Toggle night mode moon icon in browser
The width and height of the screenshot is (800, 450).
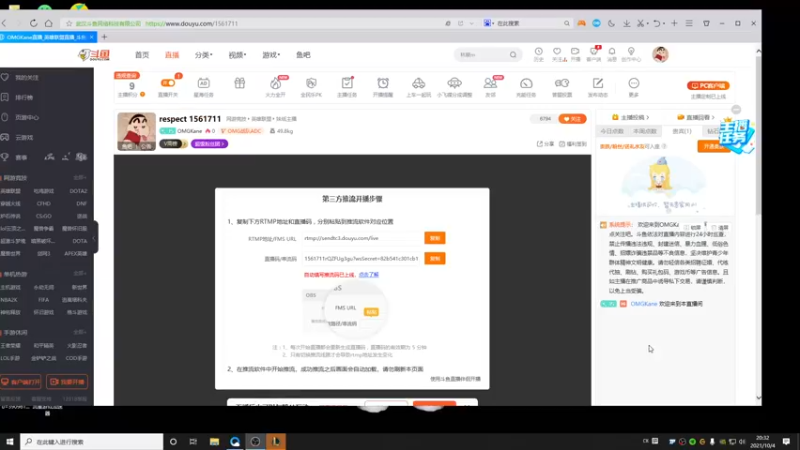point(611,23)
